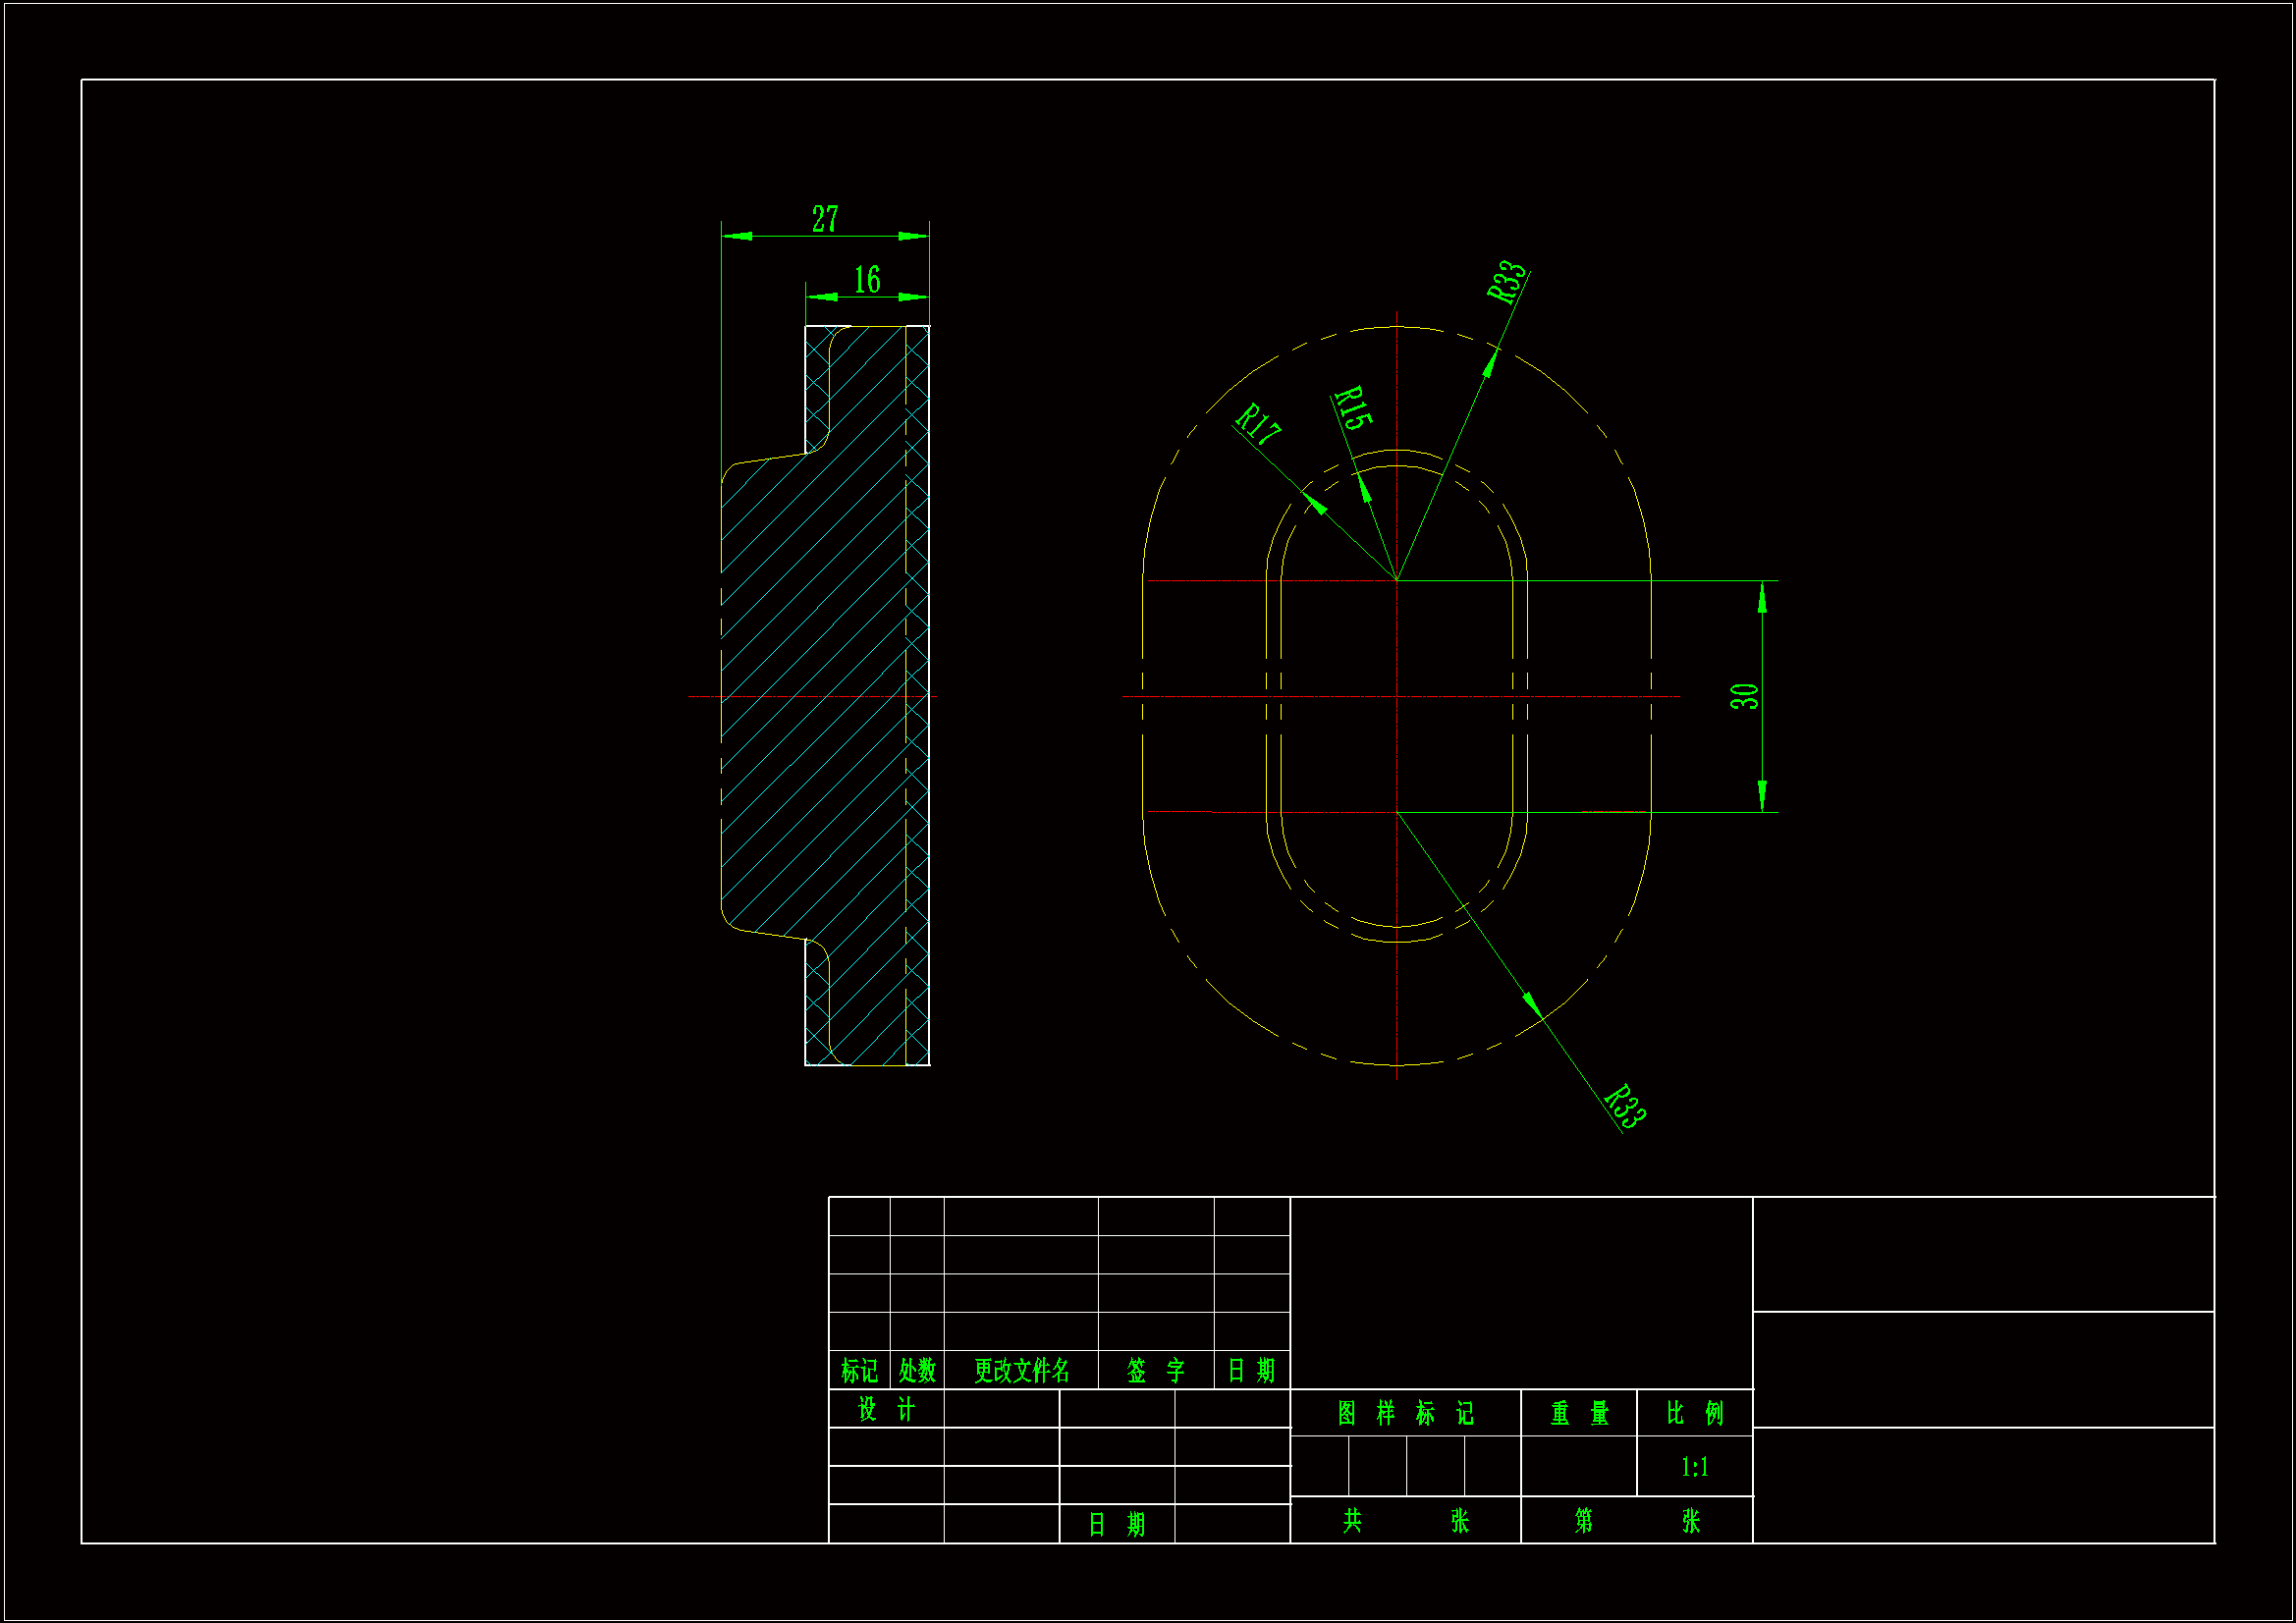Select the 16 dimension label
The image size is (2296, 1623).
coord(866,280)
